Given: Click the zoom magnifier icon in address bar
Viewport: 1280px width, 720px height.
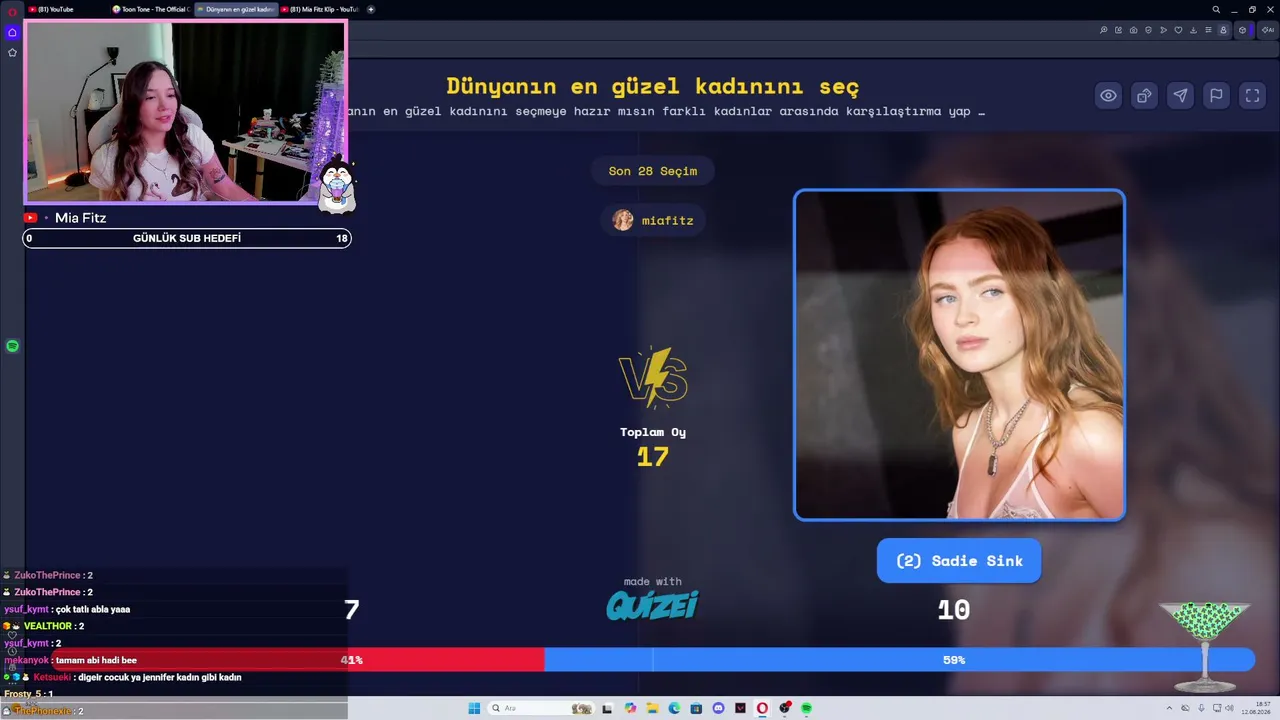Looking at the screenshot, I should [1103, 30].
